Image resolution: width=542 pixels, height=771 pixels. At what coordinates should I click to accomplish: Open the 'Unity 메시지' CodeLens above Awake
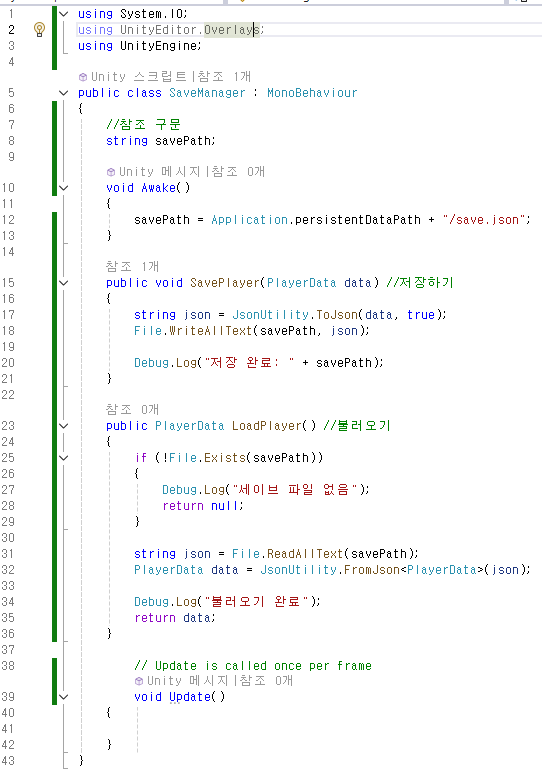click(160, 172)
